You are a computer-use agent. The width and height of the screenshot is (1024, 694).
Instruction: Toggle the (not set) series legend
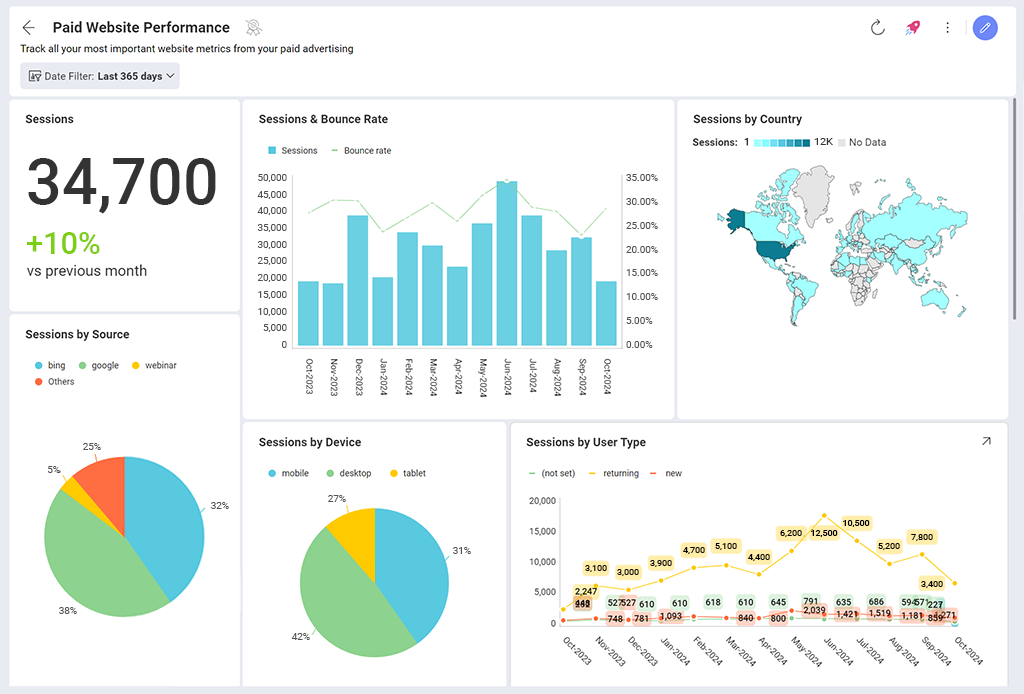click(552, 473)
